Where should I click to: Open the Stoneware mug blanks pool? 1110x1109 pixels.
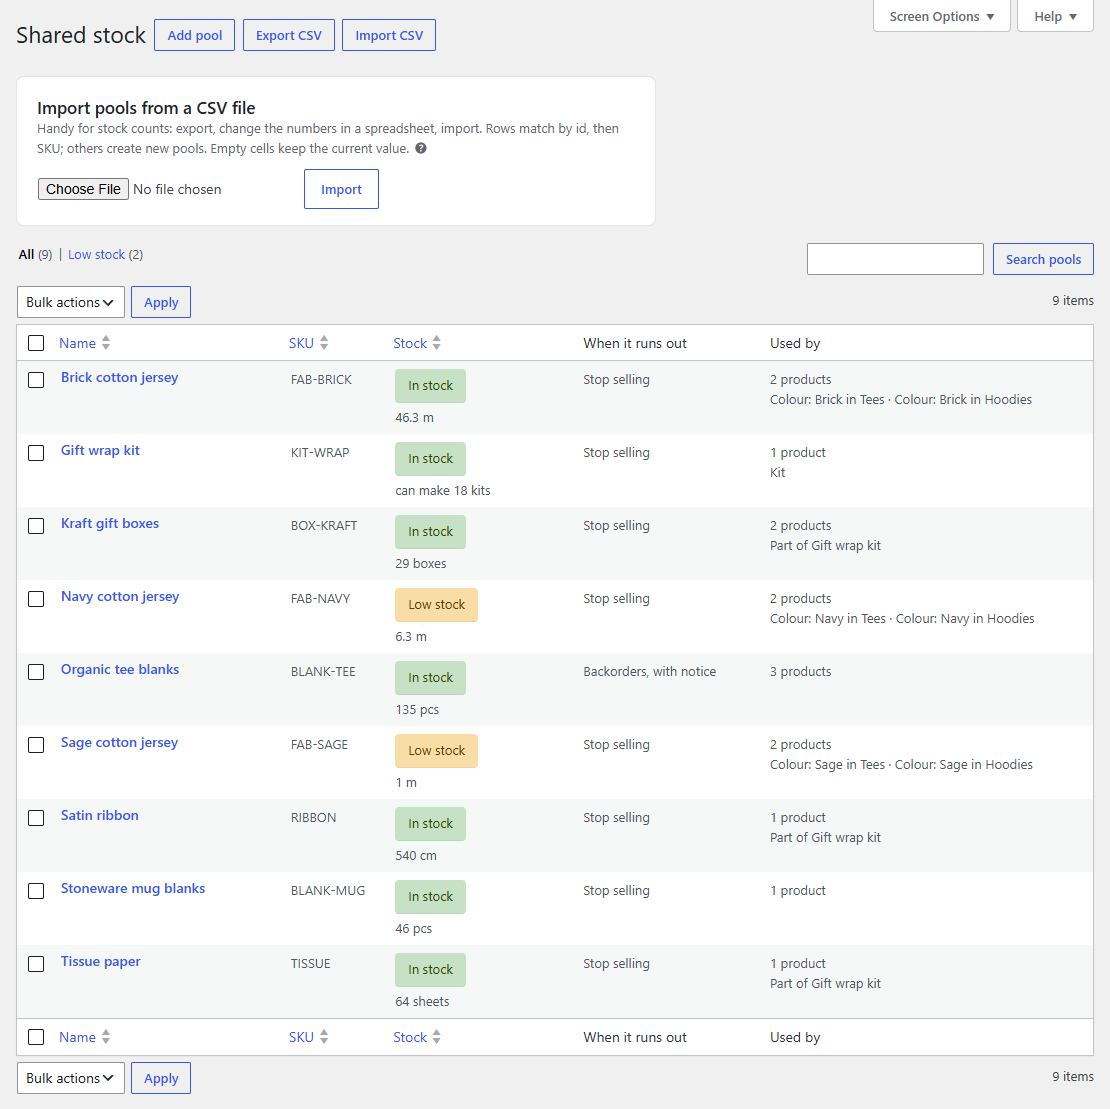pos(133,888)
